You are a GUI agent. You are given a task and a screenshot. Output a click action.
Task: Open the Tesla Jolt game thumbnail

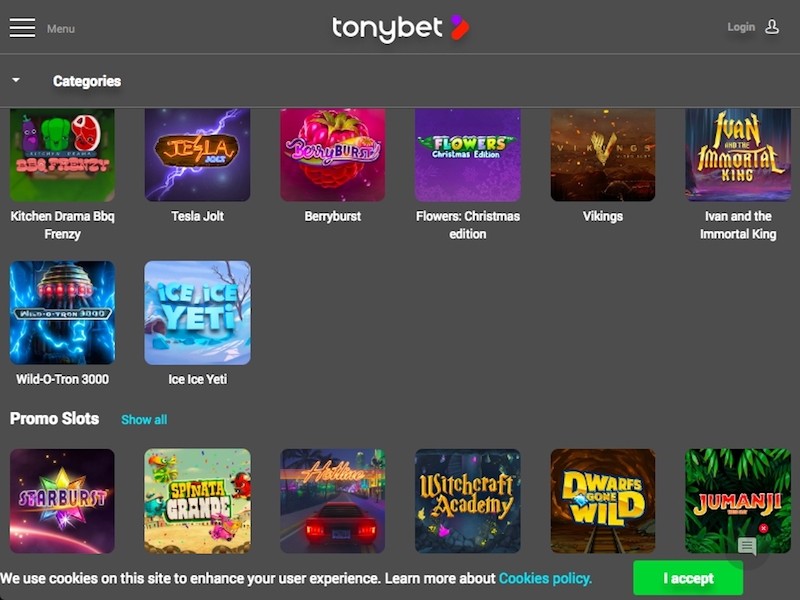[197, 155]
